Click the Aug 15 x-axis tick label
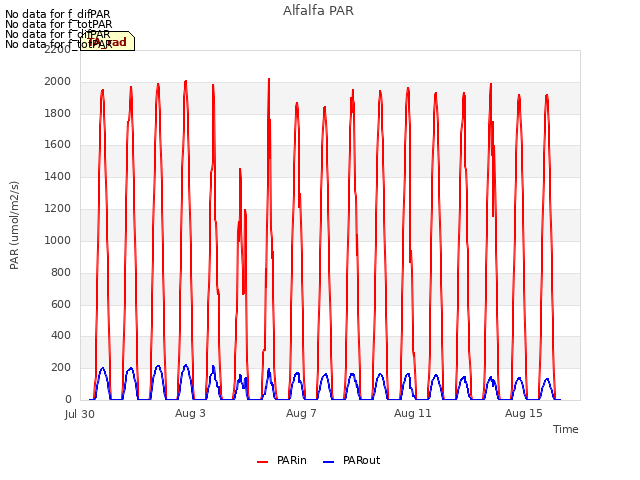This screenshot has width=640, height=480. coord(524,413)
